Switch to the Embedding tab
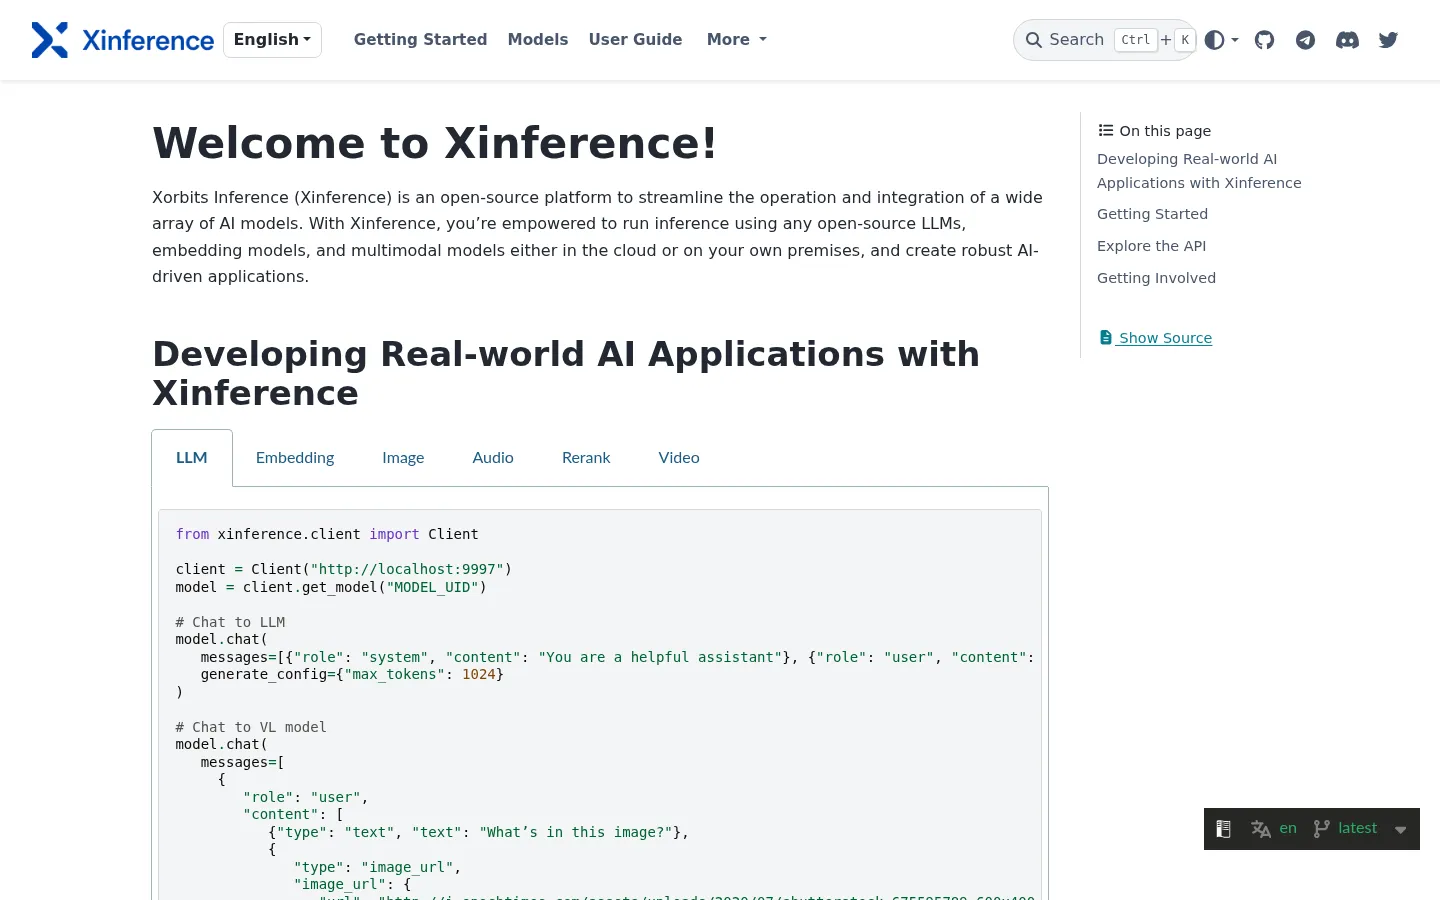 (x=295, y=458)
